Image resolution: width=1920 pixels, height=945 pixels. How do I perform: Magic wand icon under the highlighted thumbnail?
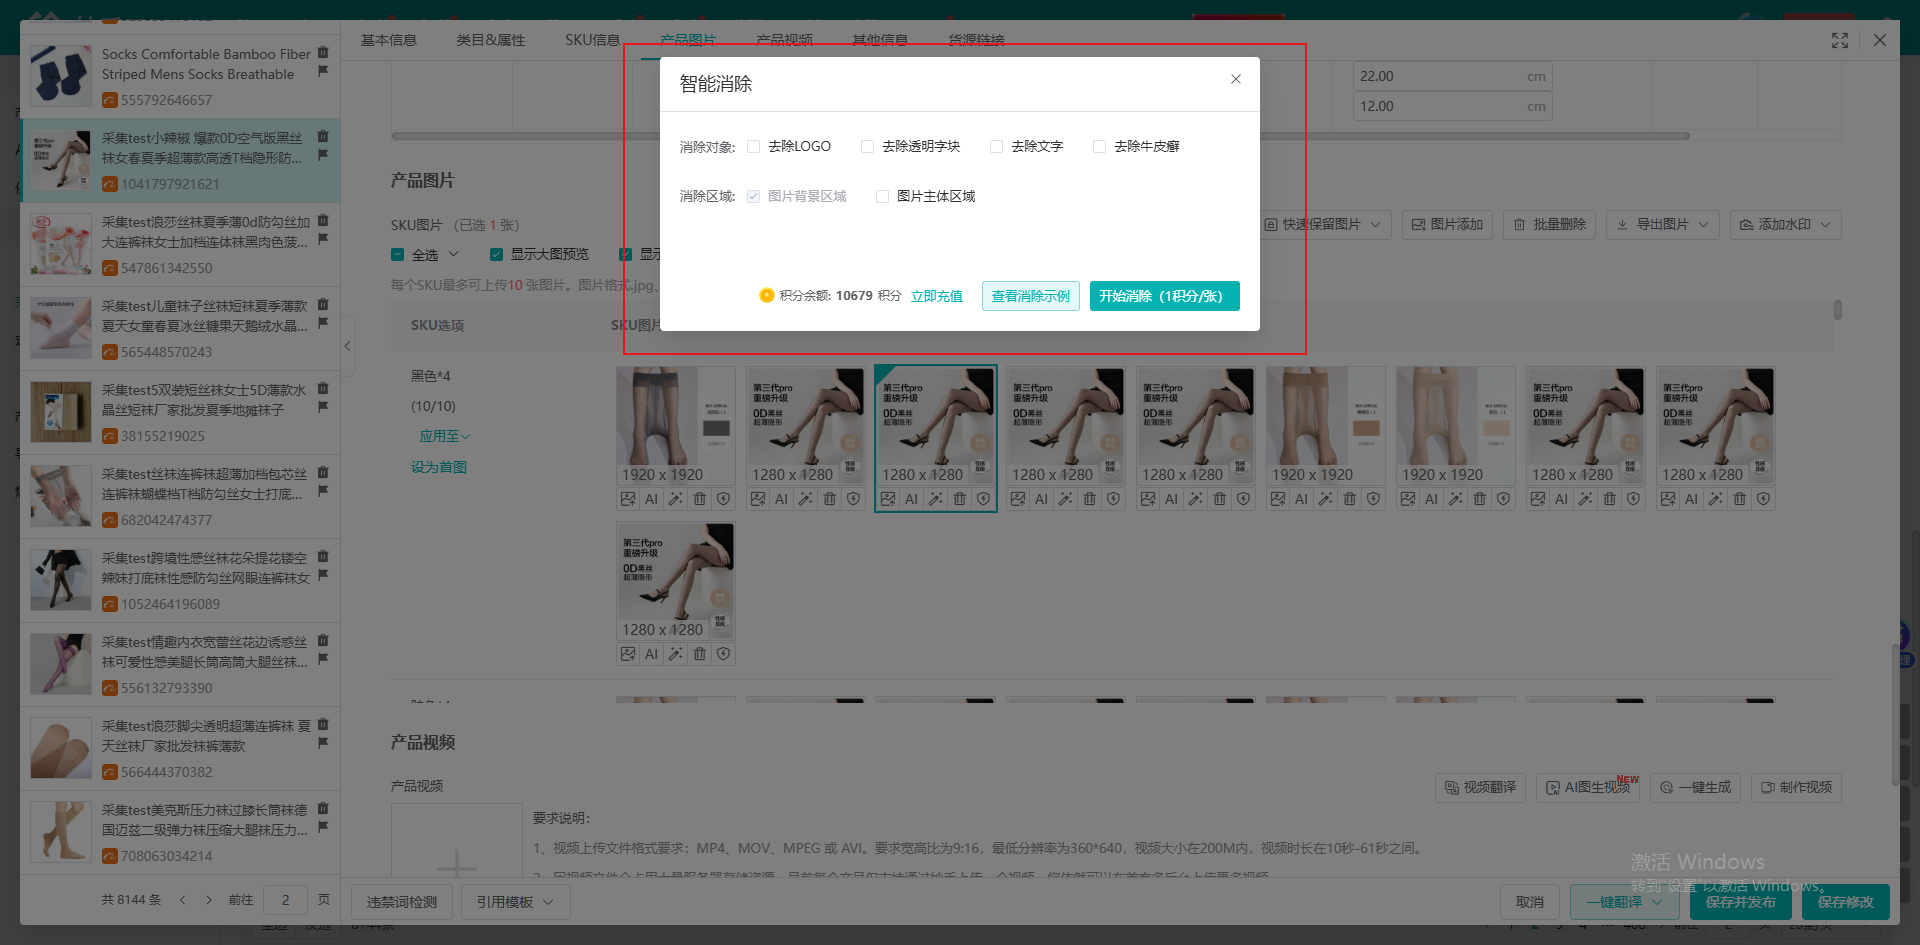point(936,499)
